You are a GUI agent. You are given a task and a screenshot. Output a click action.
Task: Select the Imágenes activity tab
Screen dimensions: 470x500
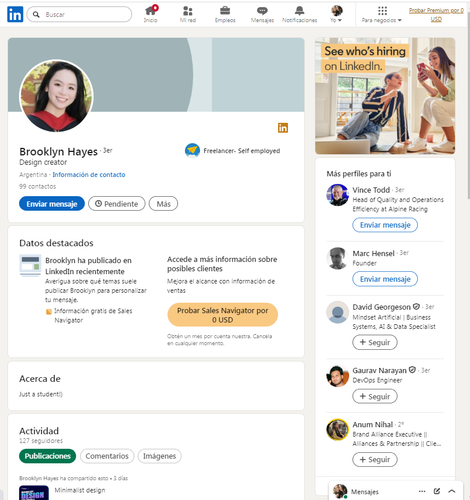[x=159, y=456]
